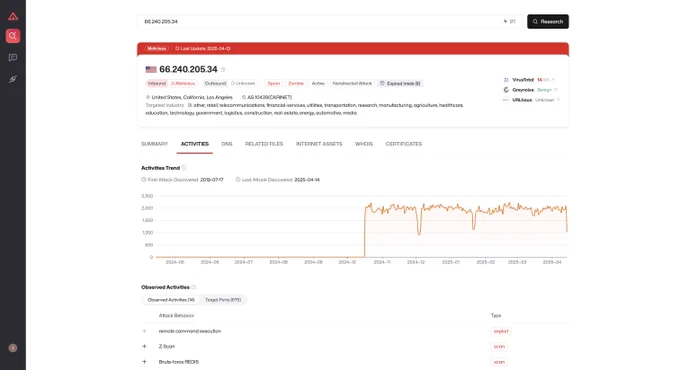Click the Research button

tap(548, 21)
